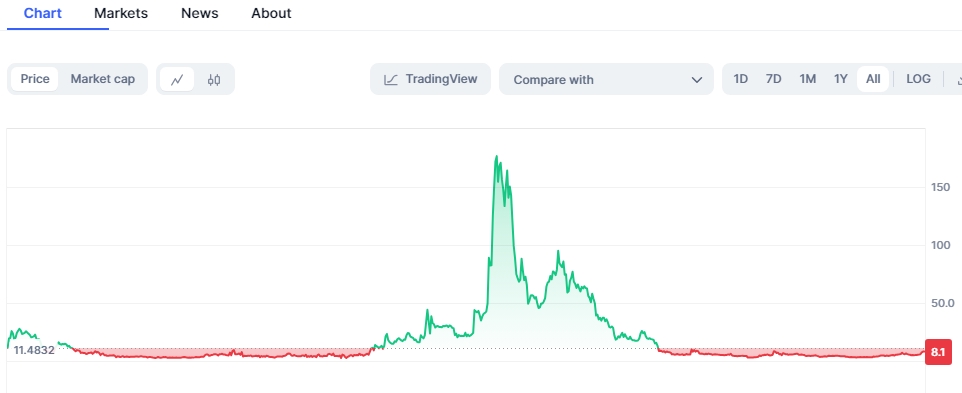The image size is (962, 393).
Task: Set time range to All
Action: point(873,79)
